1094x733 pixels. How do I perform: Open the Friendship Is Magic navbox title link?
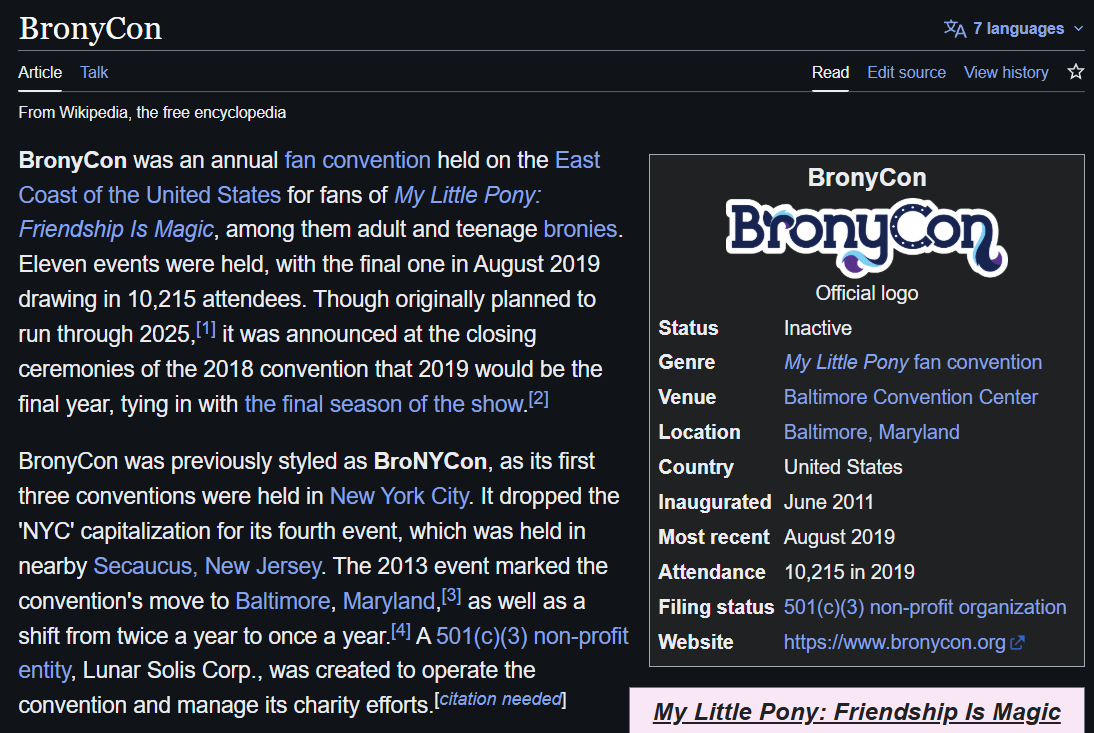pyautogui.click(x=857, y=712)
